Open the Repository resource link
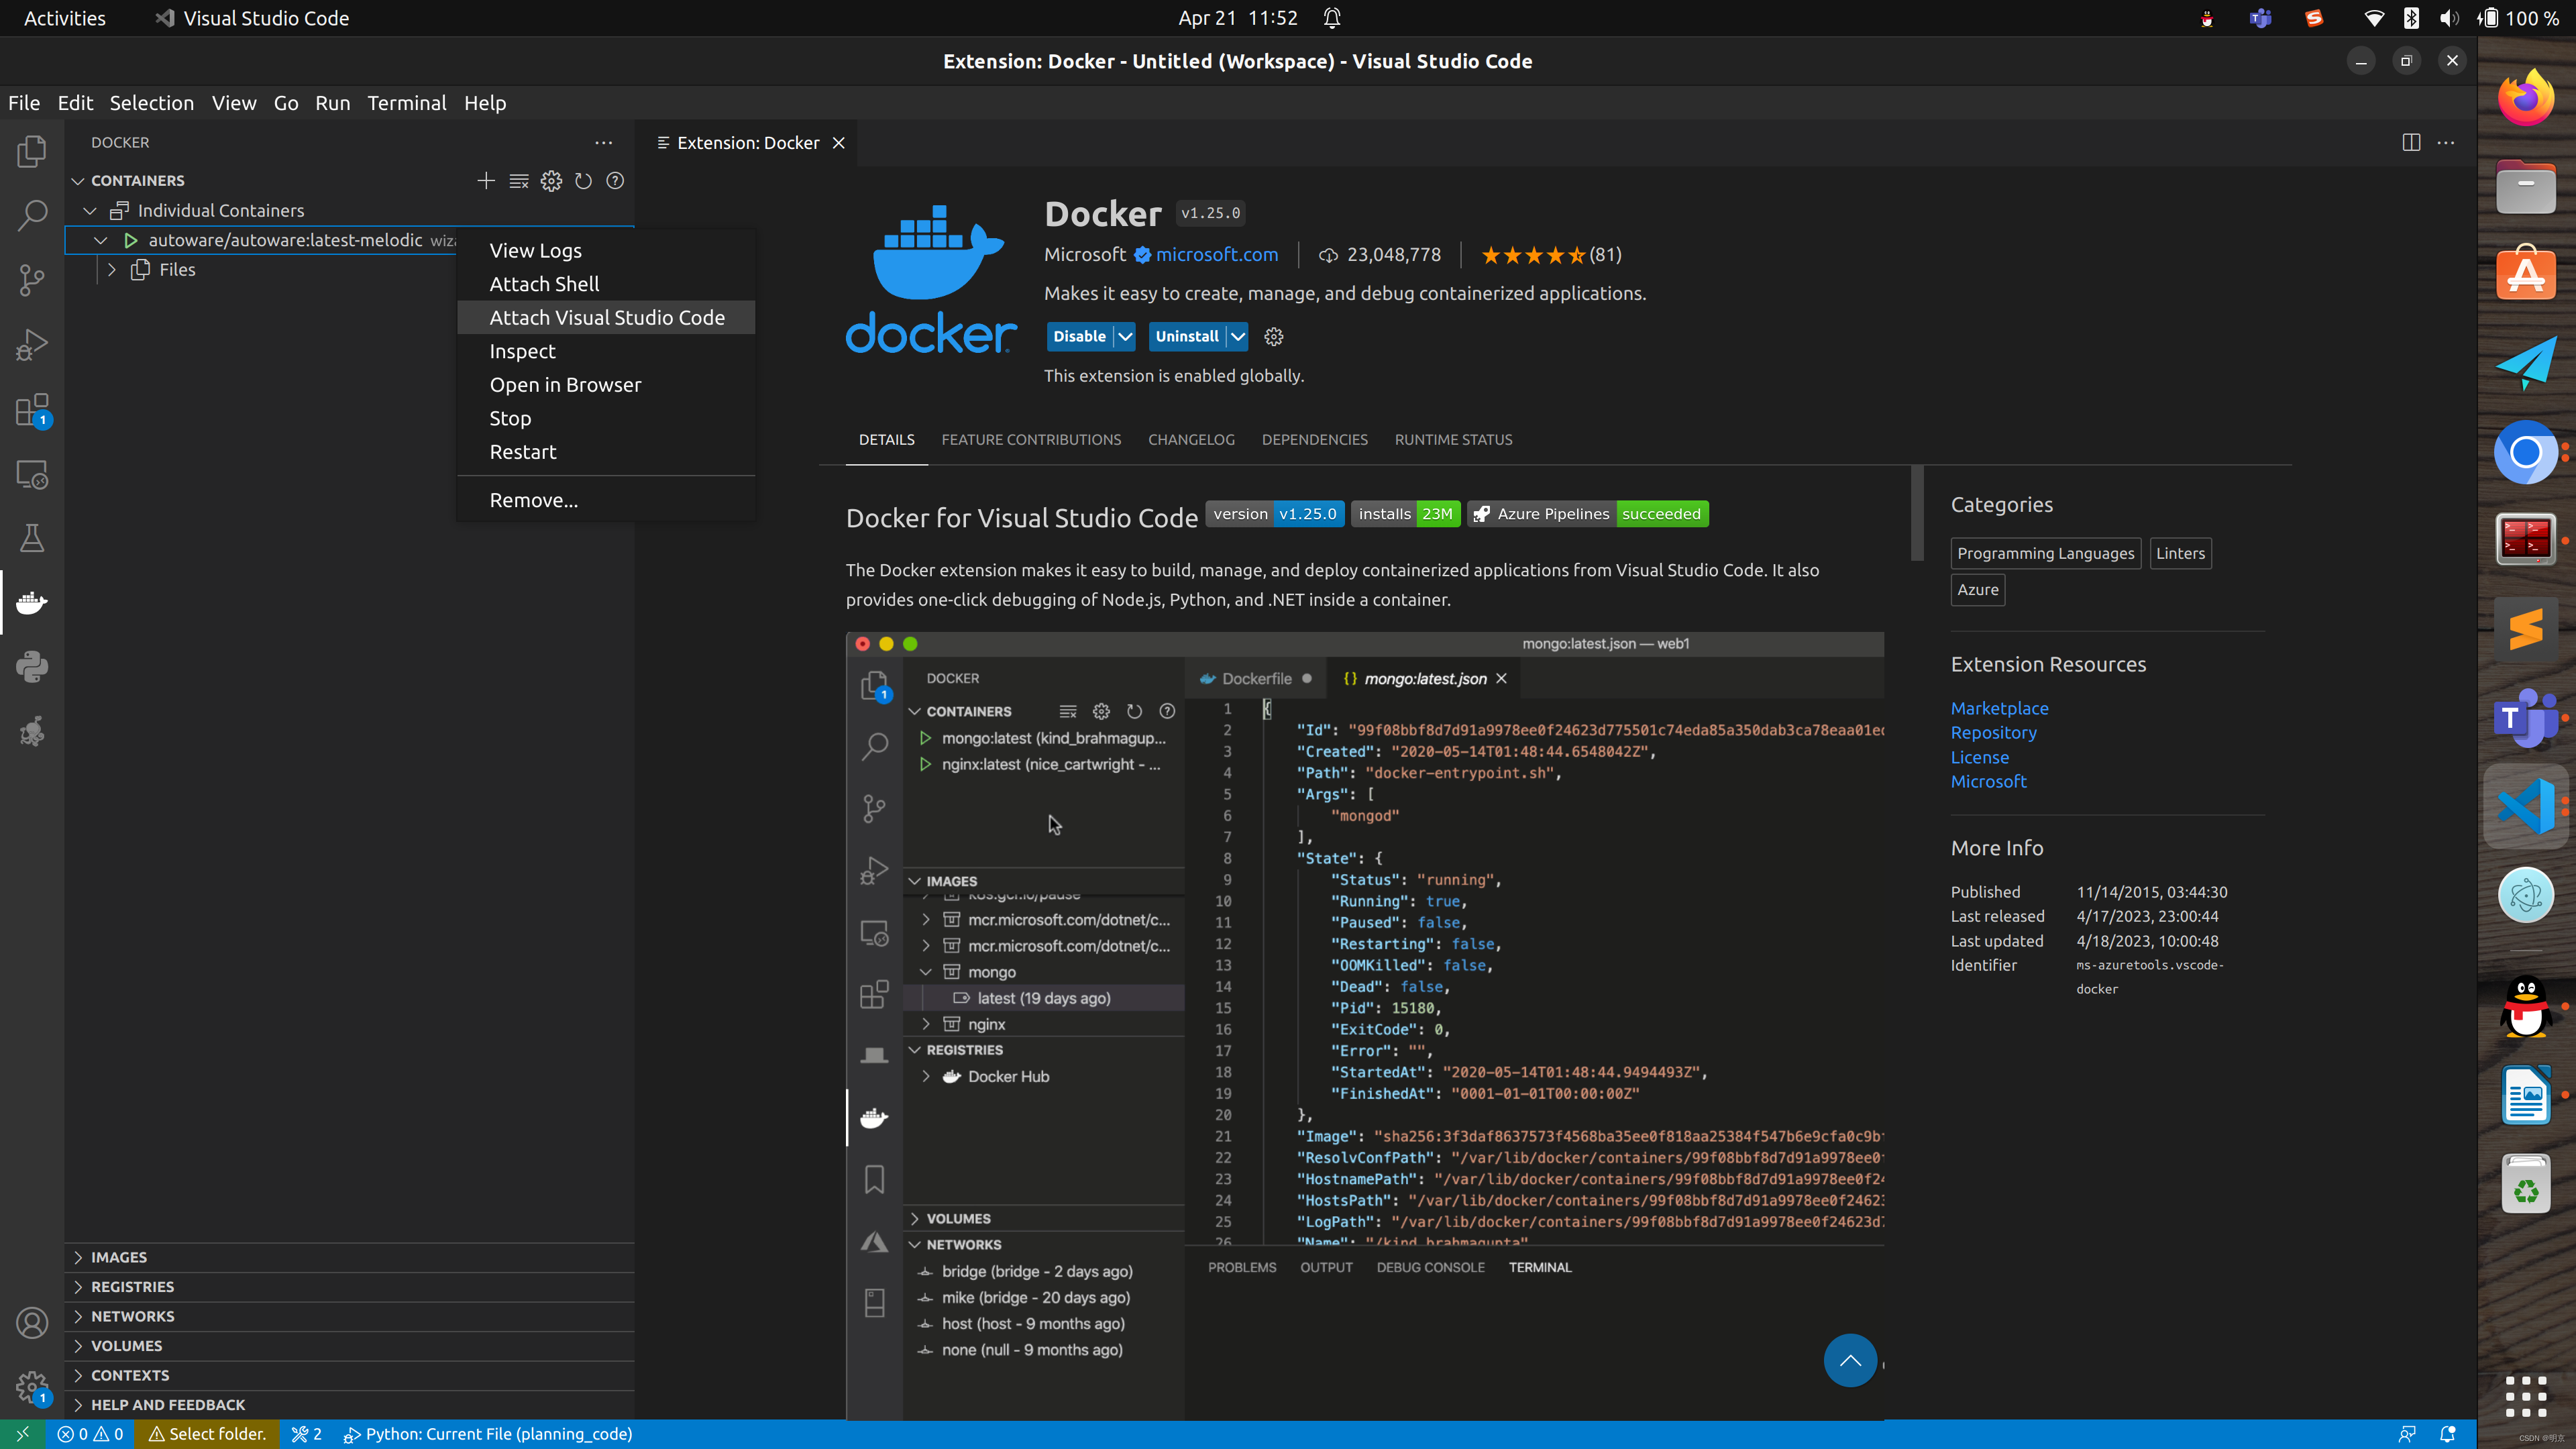 pyautogui.click(x=1993, y=733)
